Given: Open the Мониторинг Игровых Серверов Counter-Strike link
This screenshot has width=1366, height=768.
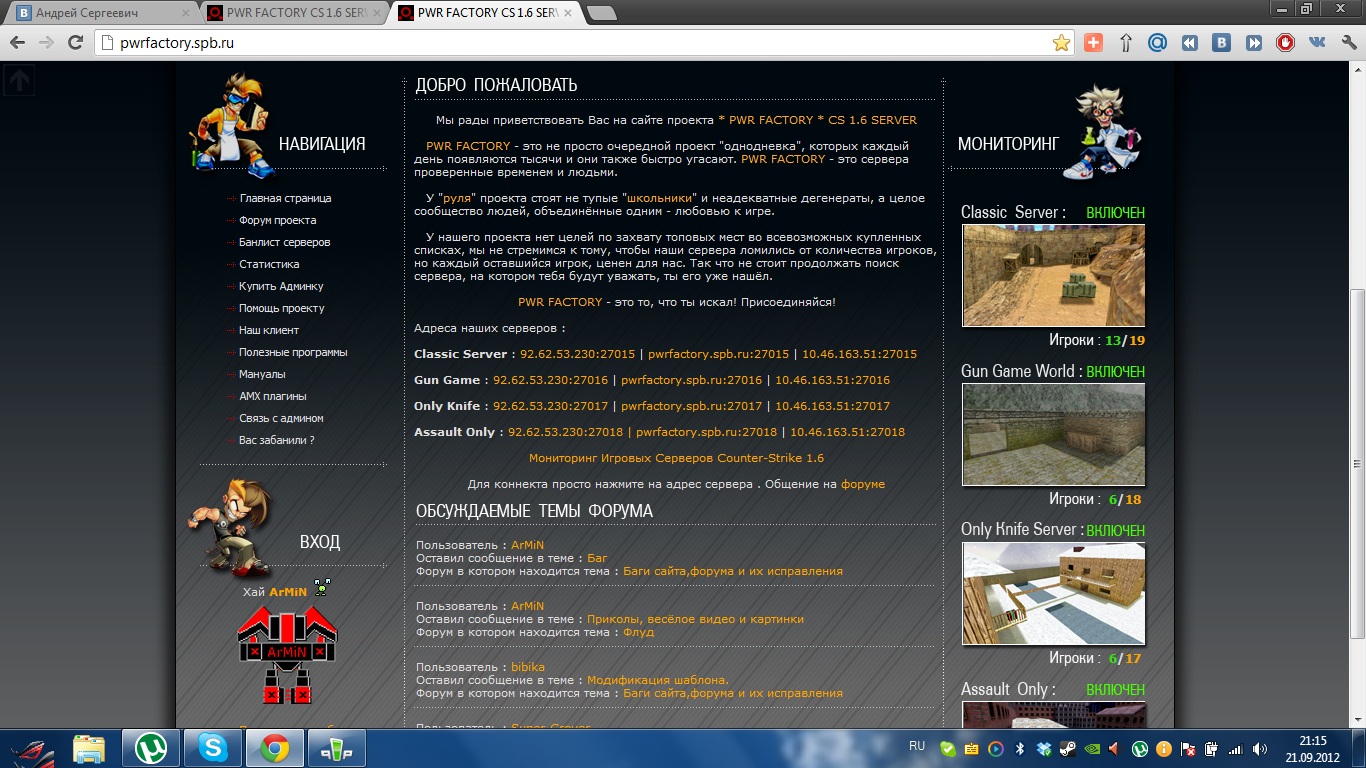Looking at the screenshot, I should pos(676,458).
